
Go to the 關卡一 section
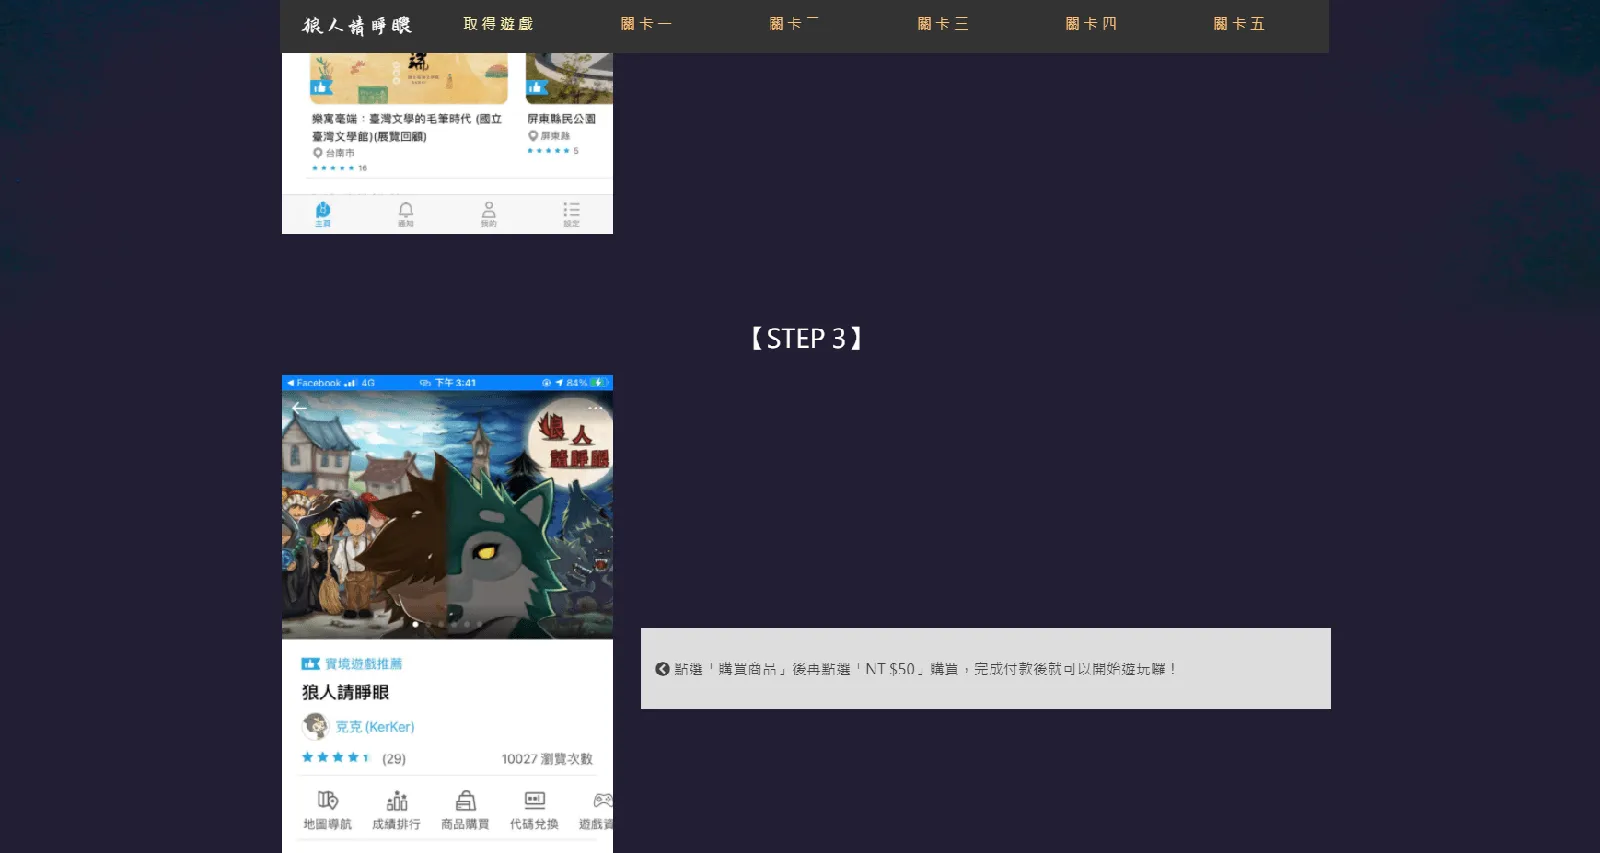(x=646, y=24)
